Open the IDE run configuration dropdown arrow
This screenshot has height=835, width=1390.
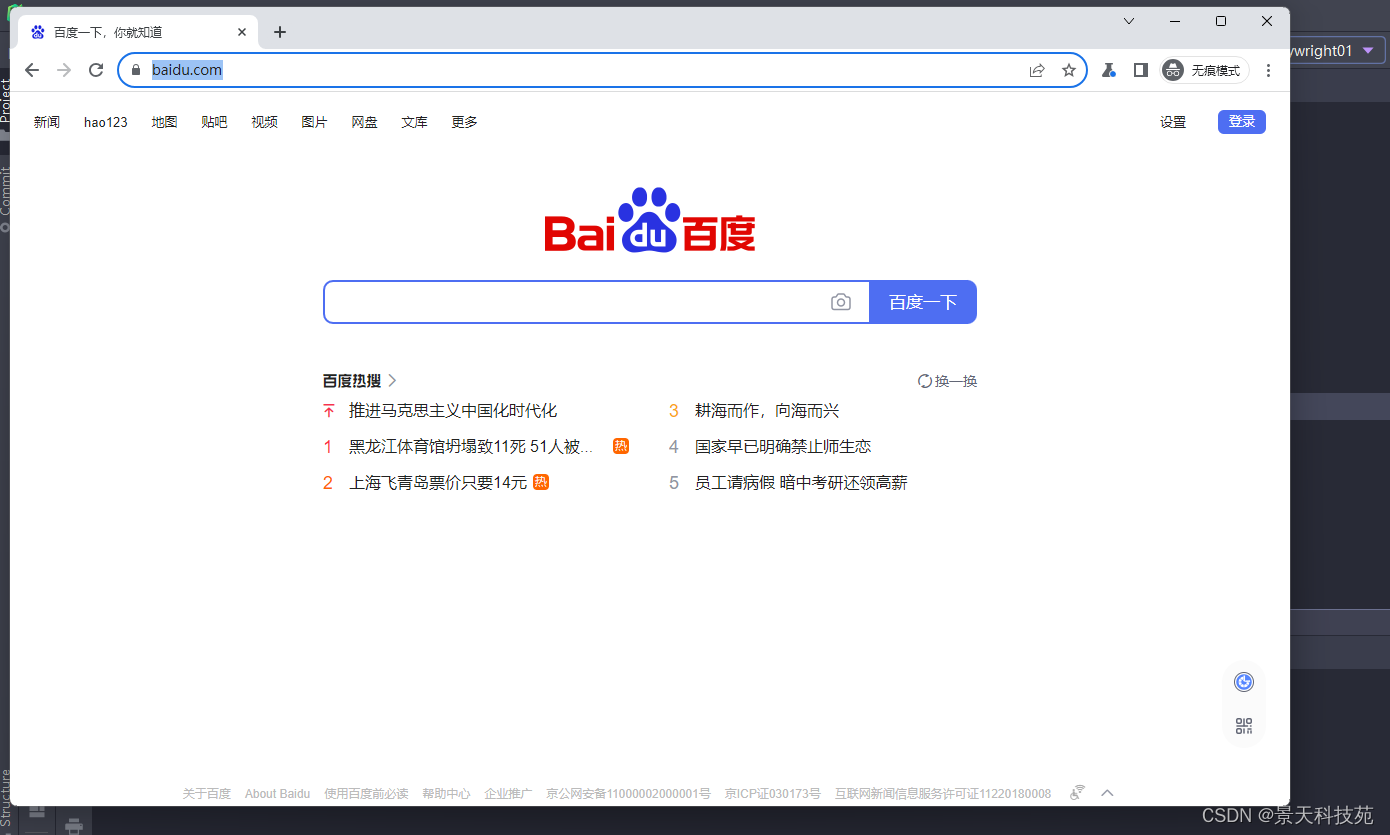[1368, 50]
